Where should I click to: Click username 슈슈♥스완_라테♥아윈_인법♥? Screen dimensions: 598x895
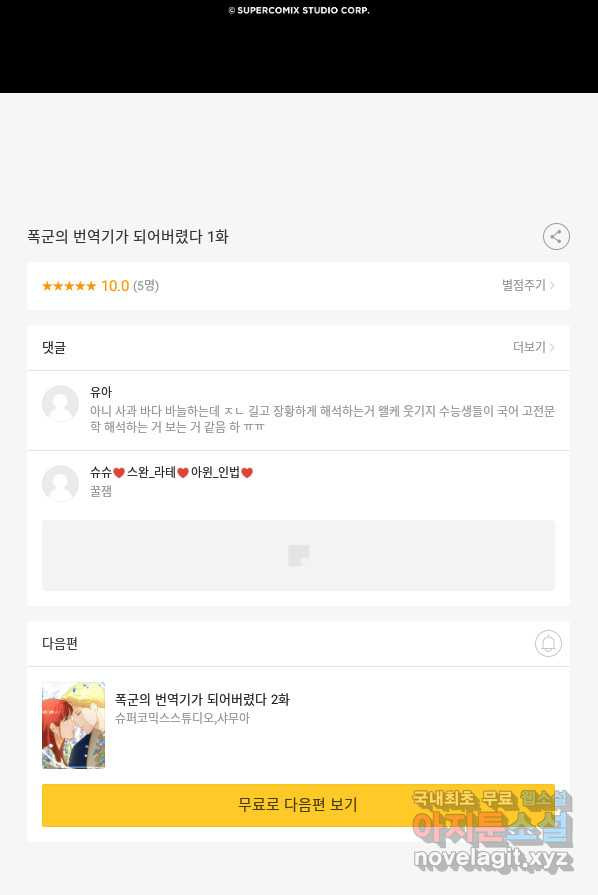coord(171,472)
